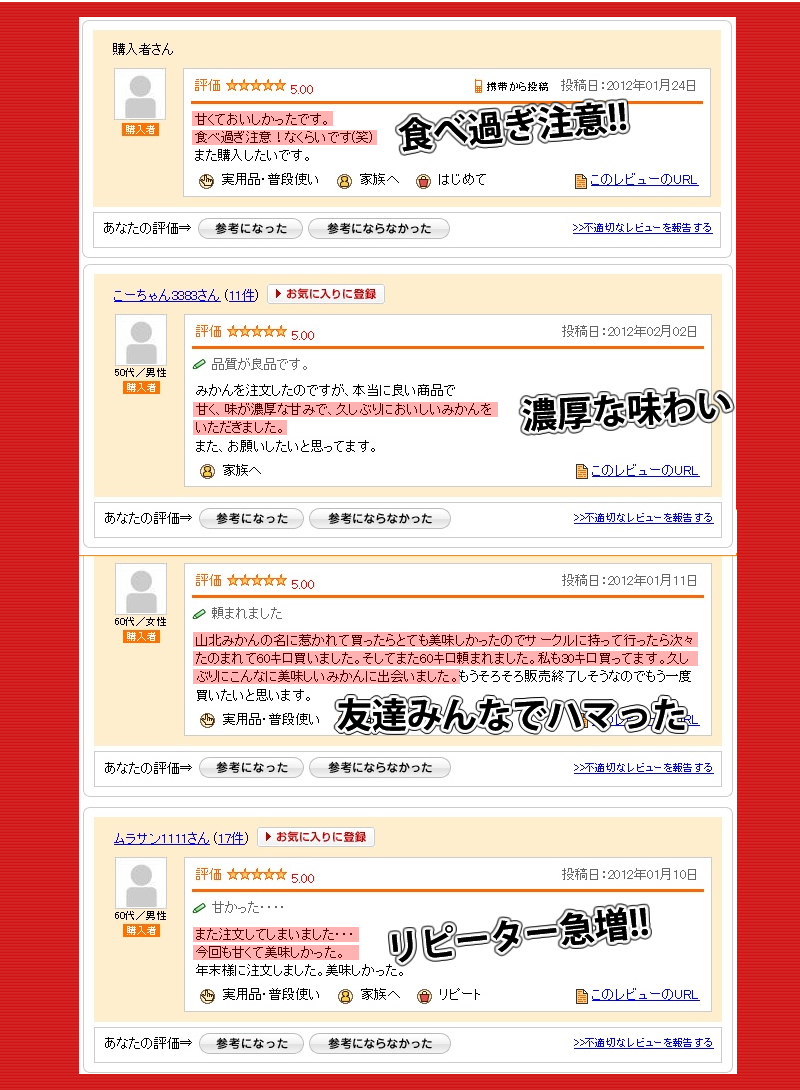Mark ムラサン1111さん review 参考にならなかった

click(x=380, y=1043)
